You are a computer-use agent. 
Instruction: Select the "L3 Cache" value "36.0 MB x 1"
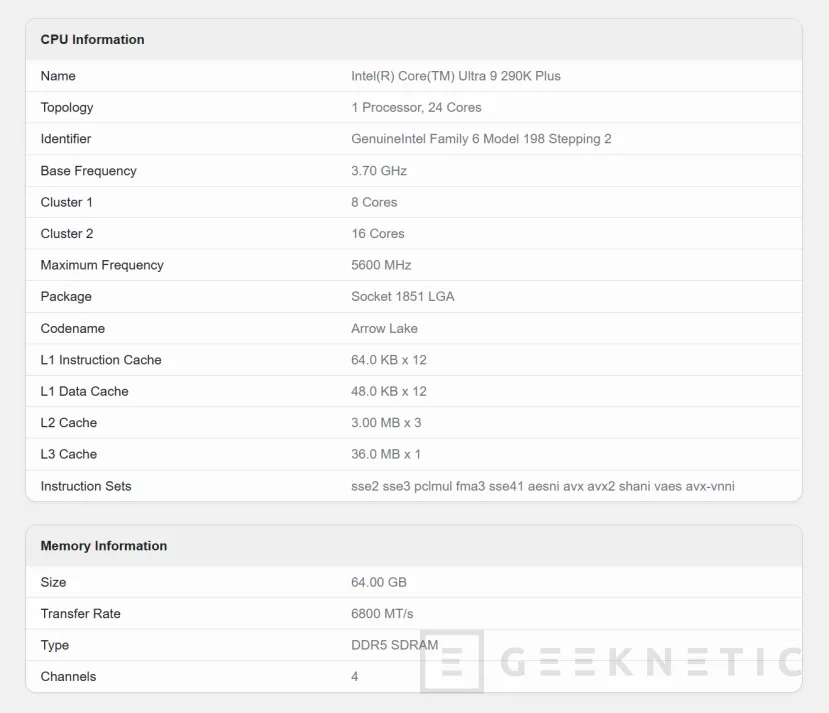tap(380, 454)
